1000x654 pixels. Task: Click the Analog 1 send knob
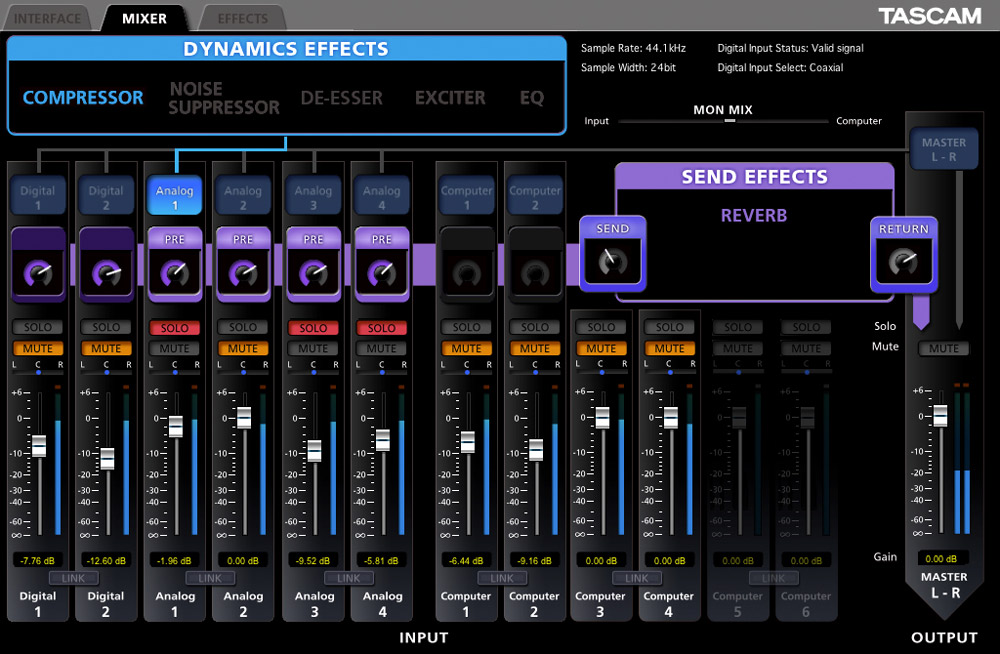click(175, 272)
